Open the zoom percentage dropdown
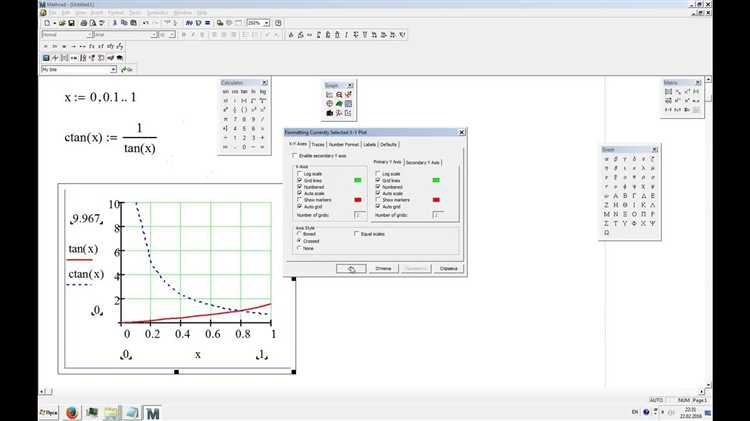The image size is (750, 421). pos(266,23)
